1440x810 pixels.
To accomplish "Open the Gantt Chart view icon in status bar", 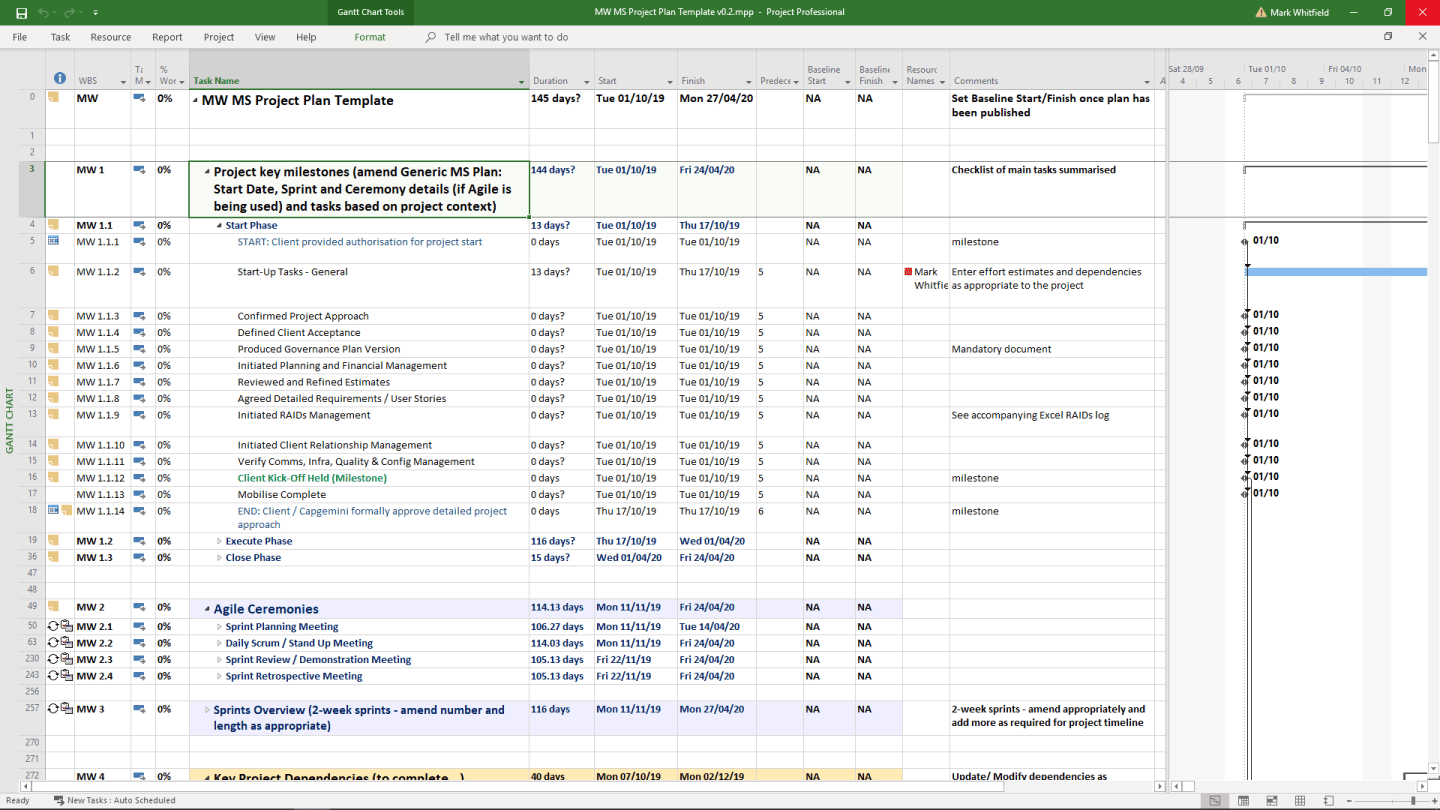I will (1215, 800).
